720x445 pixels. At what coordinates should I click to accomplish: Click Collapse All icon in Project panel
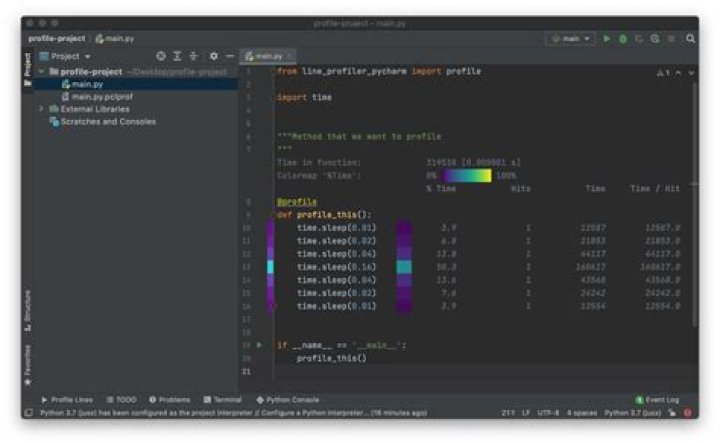coord(193,56)
